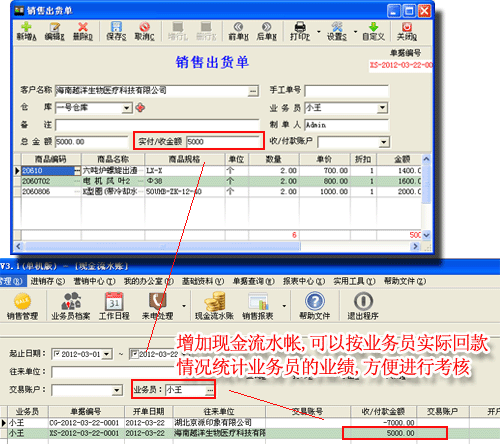Click the 新增 (add new) toolbar icon
Viewport: 500px width, 444px height.
point(26,27)
